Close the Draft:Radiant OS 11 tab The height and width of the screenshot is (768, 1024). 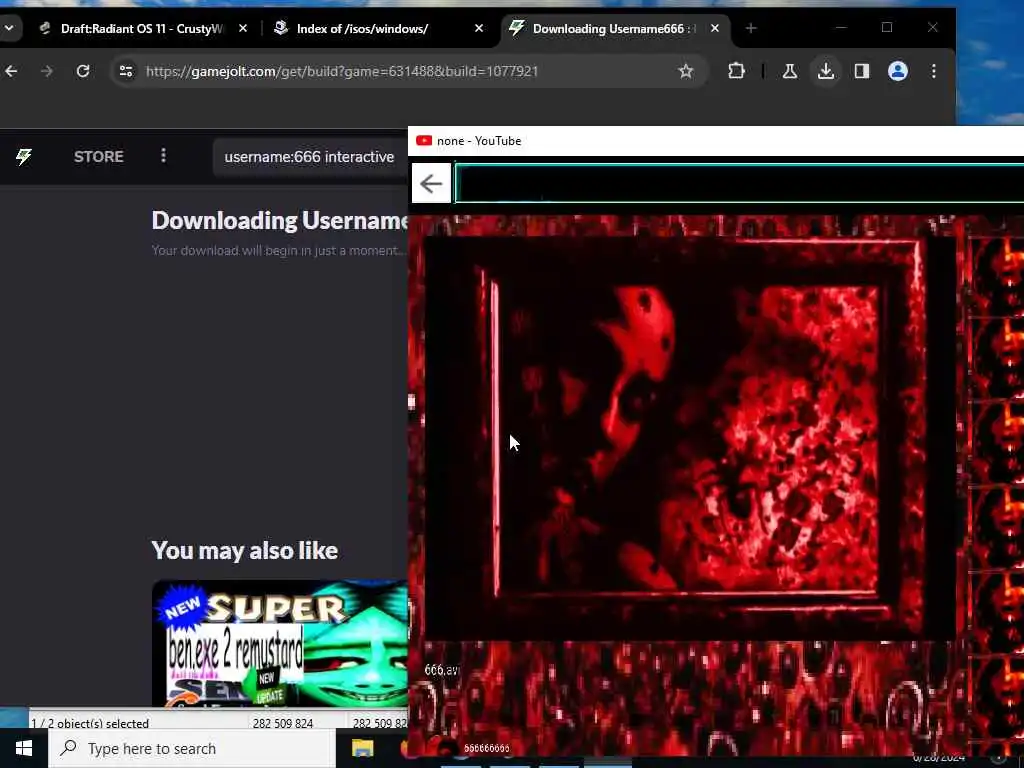point(243,29)
